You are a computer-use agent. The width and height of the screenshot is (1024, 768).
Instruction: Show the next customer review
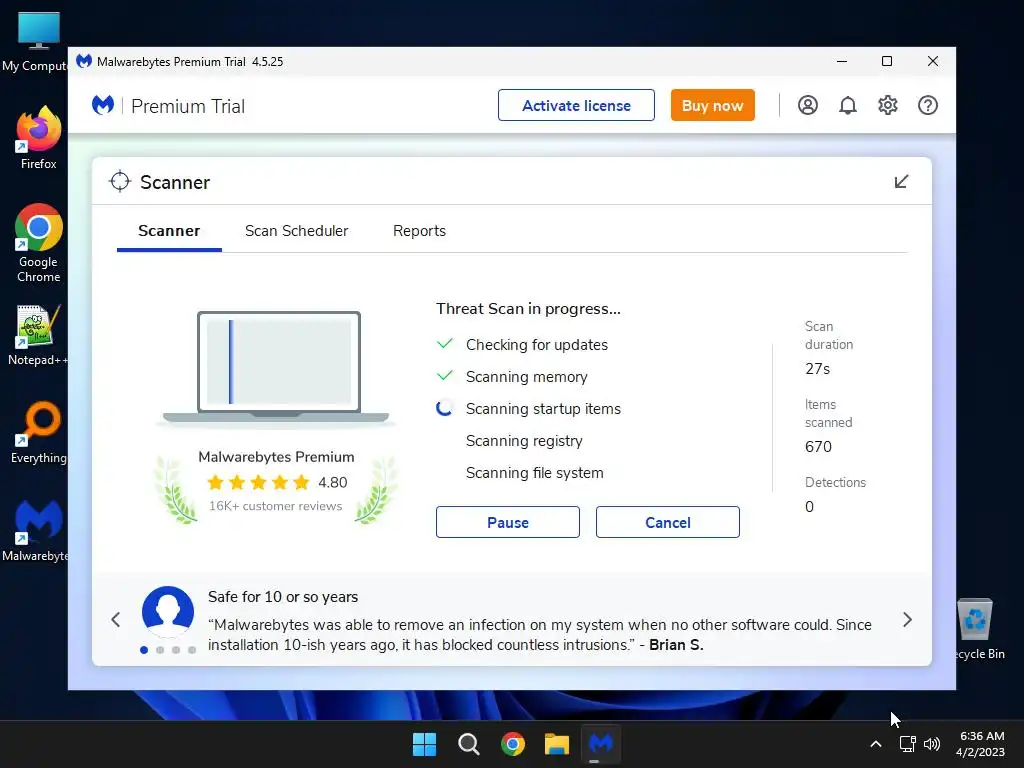(907, 619)
